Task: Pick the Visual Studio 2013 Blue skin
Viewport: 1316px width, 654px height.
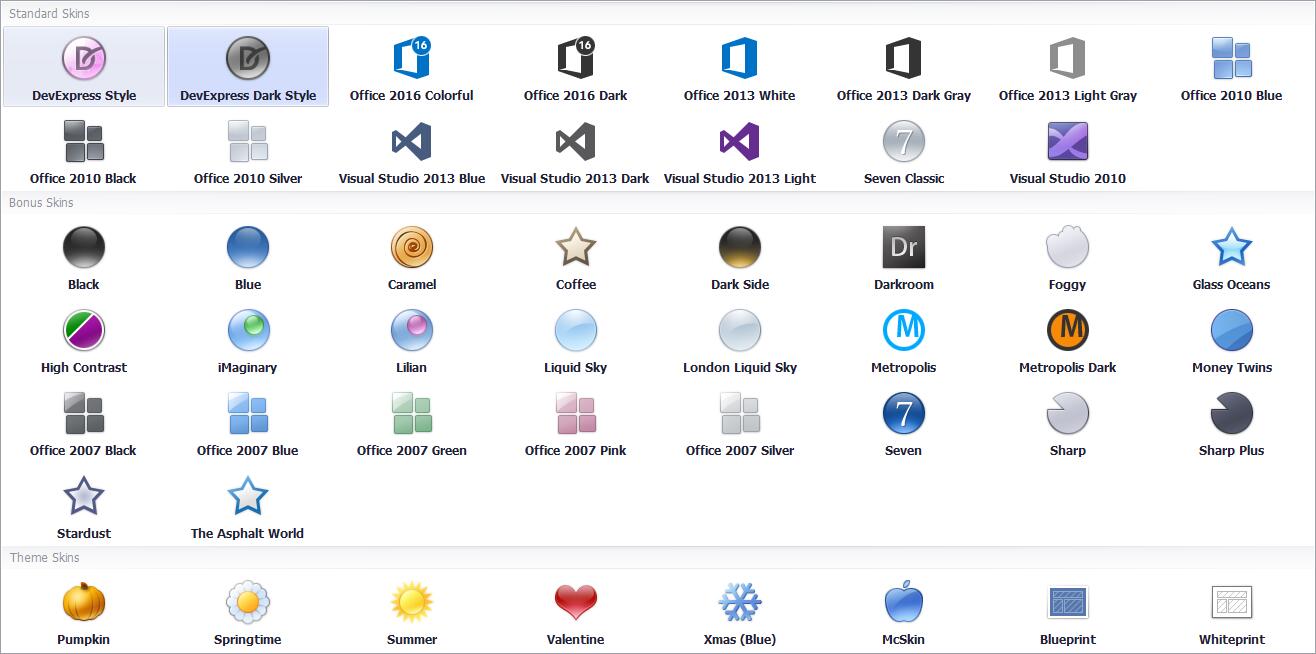Action: click(411, 141)
